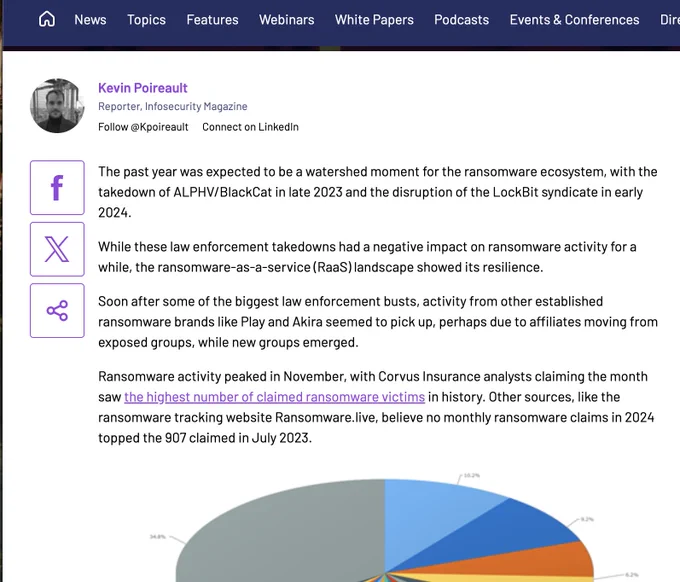The height and width of the screenshot is (582, 680).
Task: Open the Podcasts section
Action: pyautogui.click(x=461, y=19)
